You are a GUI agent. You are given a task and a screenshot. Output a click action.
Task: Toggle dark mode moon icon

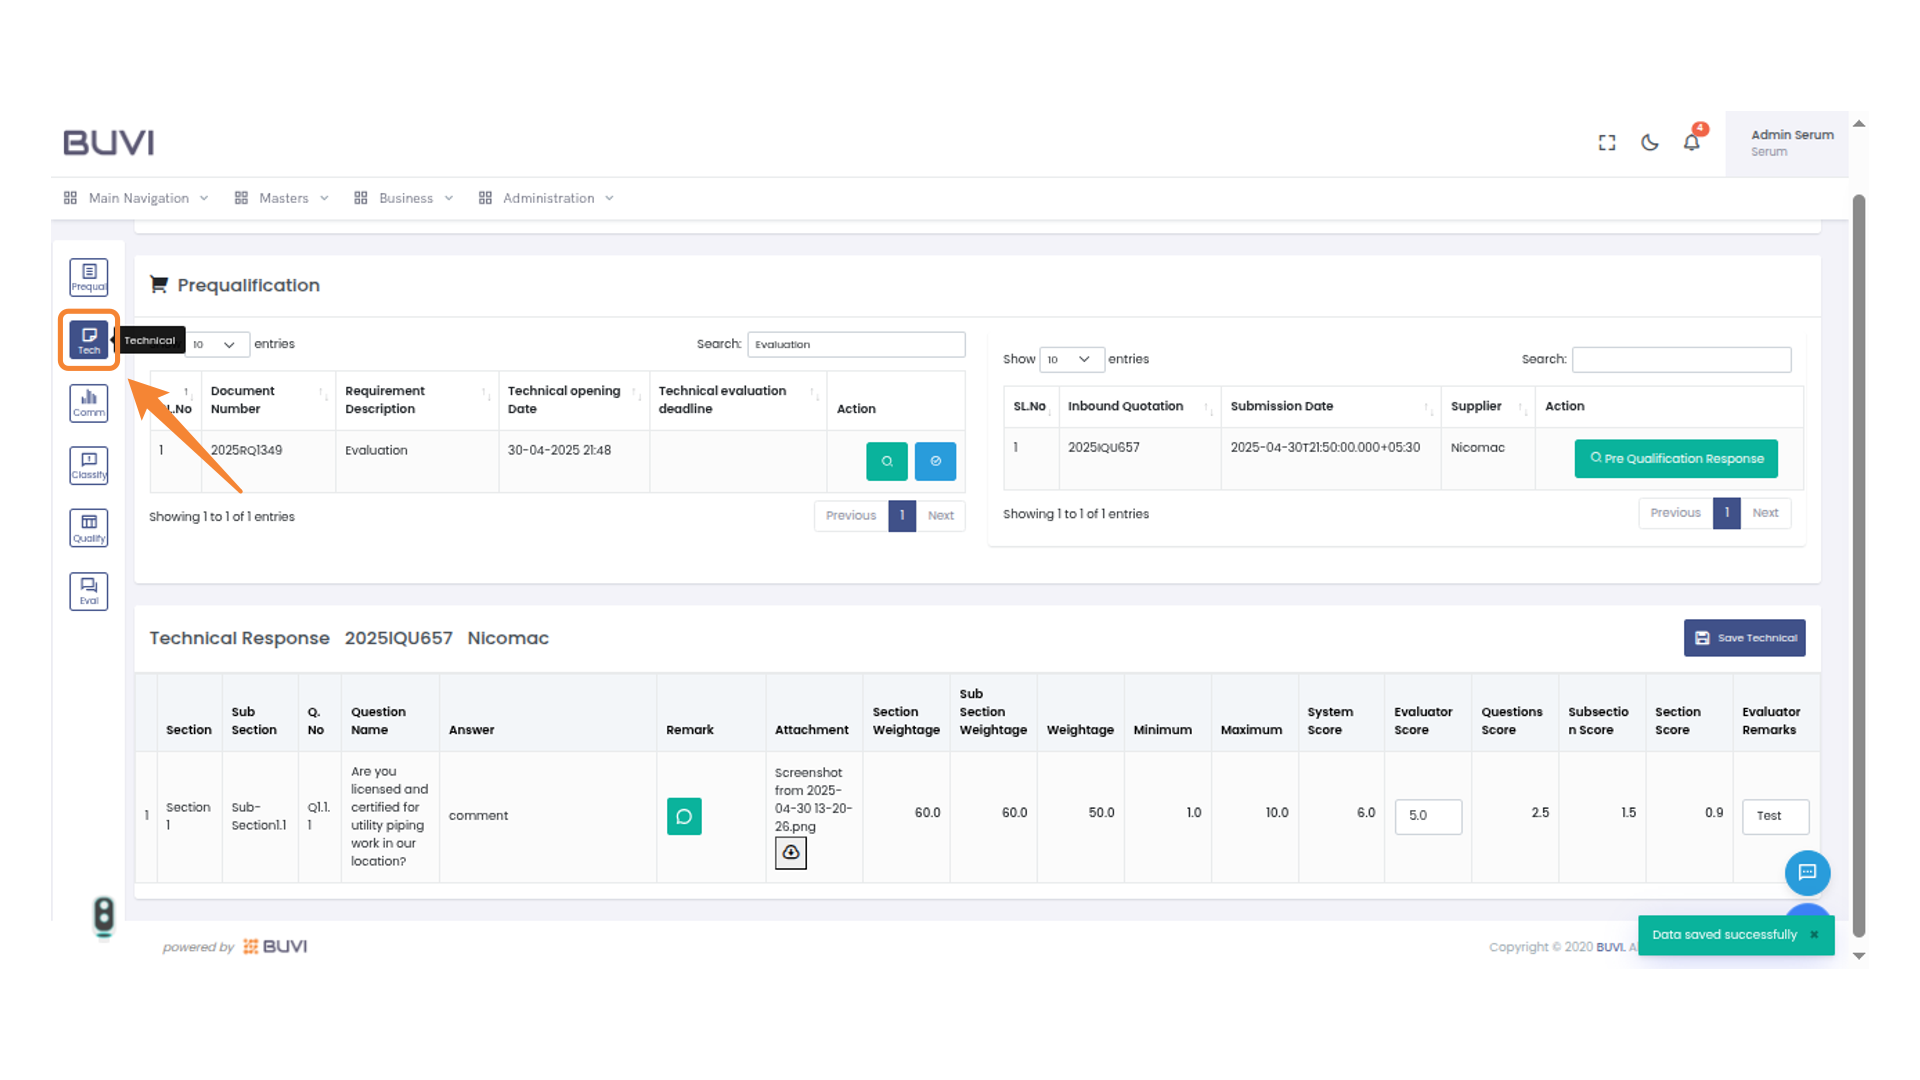1650,143
